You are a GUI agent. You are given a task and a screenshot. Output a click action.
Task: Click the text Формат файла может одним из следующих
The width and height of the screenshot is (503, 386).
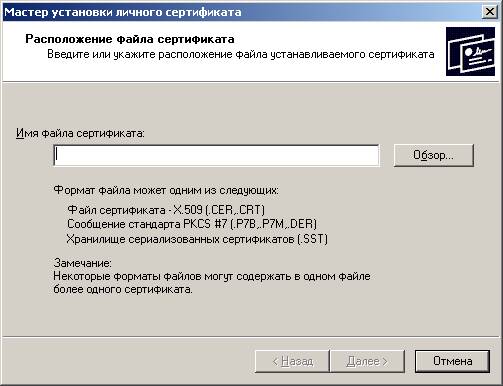[166, 190]
